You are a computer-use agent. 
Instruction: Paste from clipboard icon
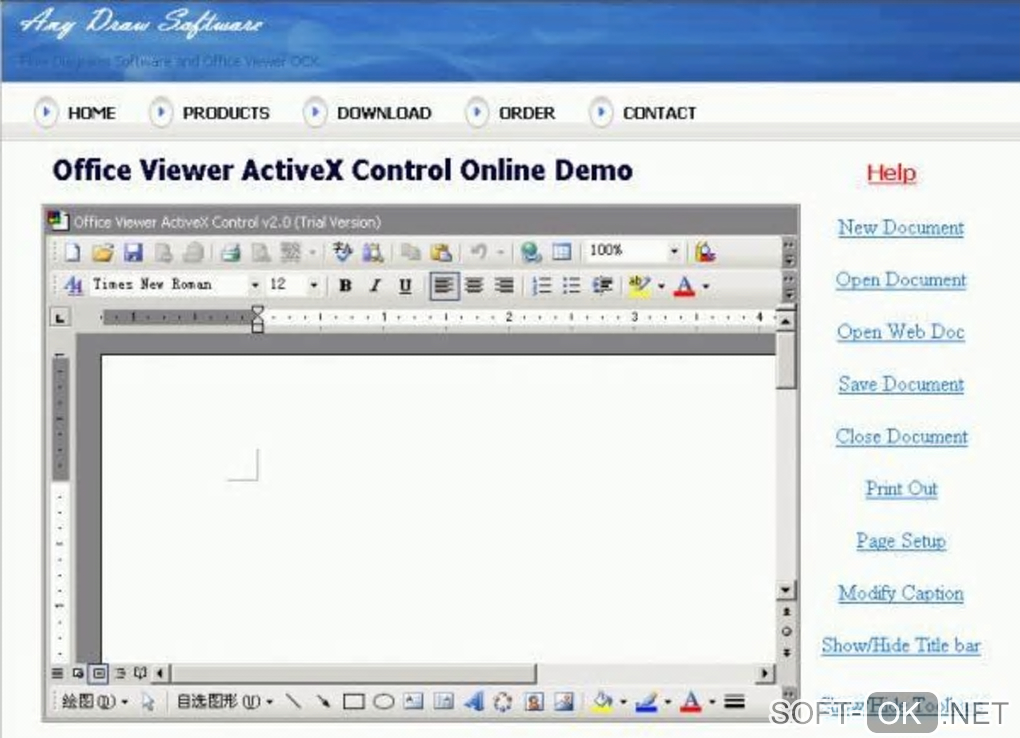pyautogui.click(x=441, y=253)
